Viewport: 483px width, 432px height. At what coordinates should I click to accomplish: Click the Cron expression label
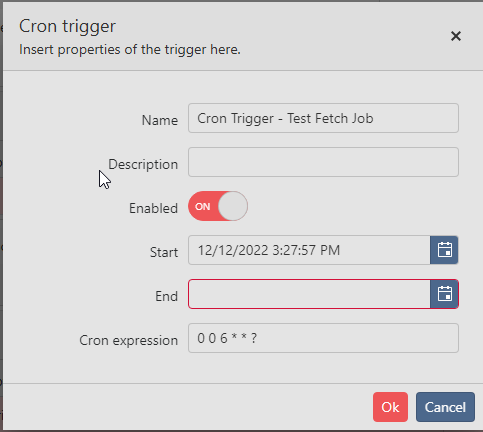pos(129,340)
